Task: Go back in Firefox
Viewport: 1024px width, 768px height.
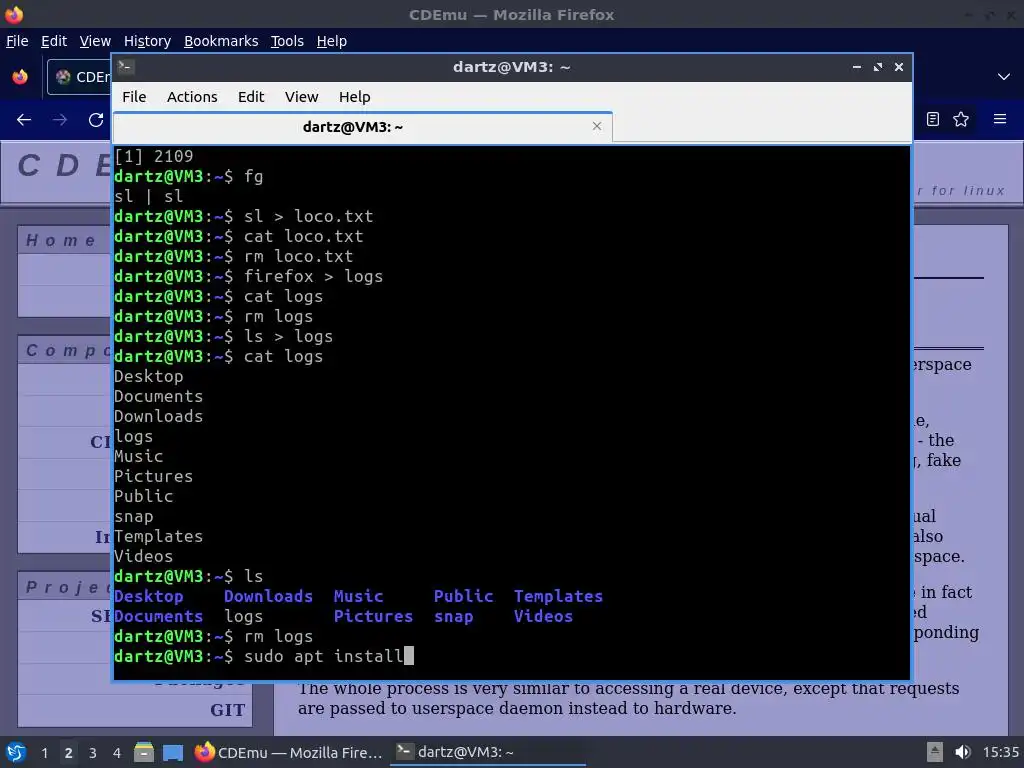Action: pos(24,120)
